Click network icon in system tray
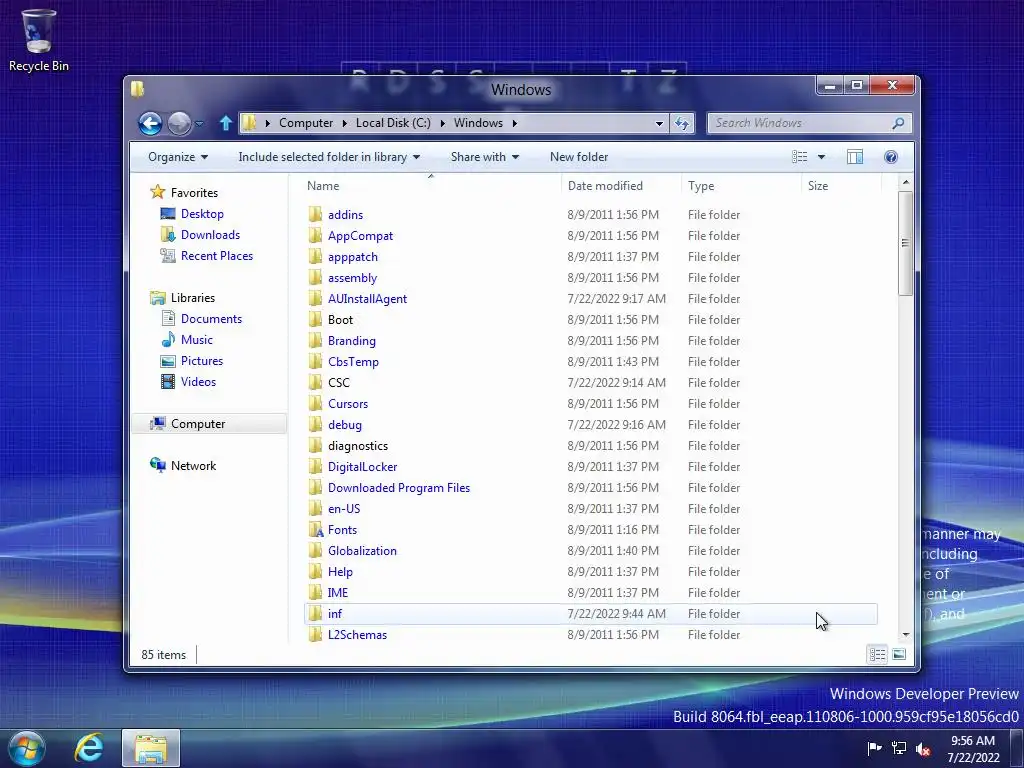Screen dimensions: 1024x768 [x=899, y=748]
